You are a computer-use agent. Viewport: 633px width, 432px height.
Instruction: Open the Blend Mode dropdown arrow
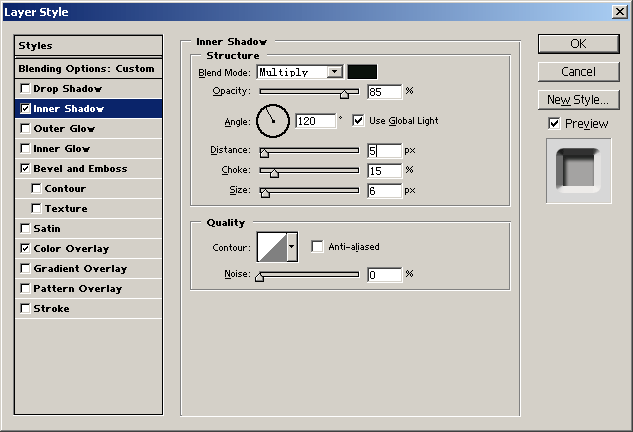click(335, 72)
